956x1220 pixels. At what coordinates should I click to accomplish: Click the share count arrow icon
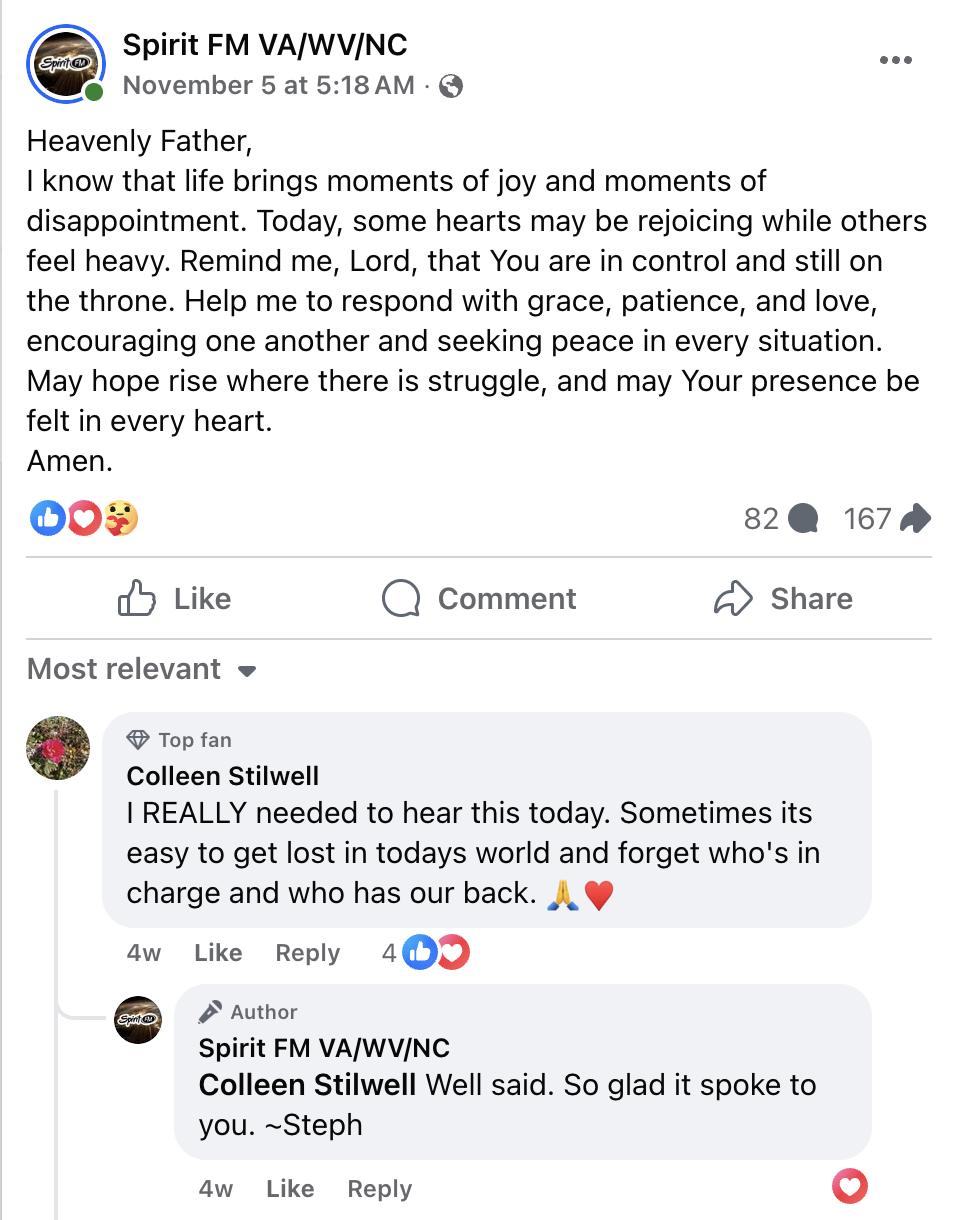point(915,518)
